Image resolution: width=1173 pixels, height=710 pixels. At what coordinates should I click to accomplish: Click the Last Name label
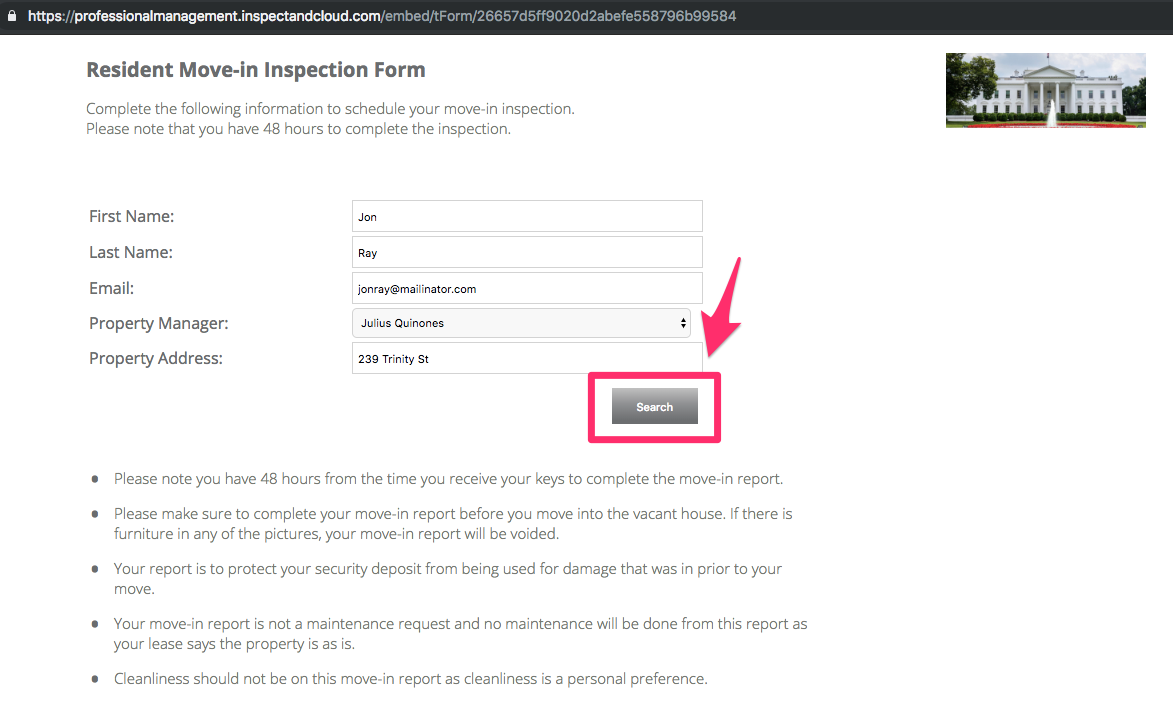coord(131,252)
